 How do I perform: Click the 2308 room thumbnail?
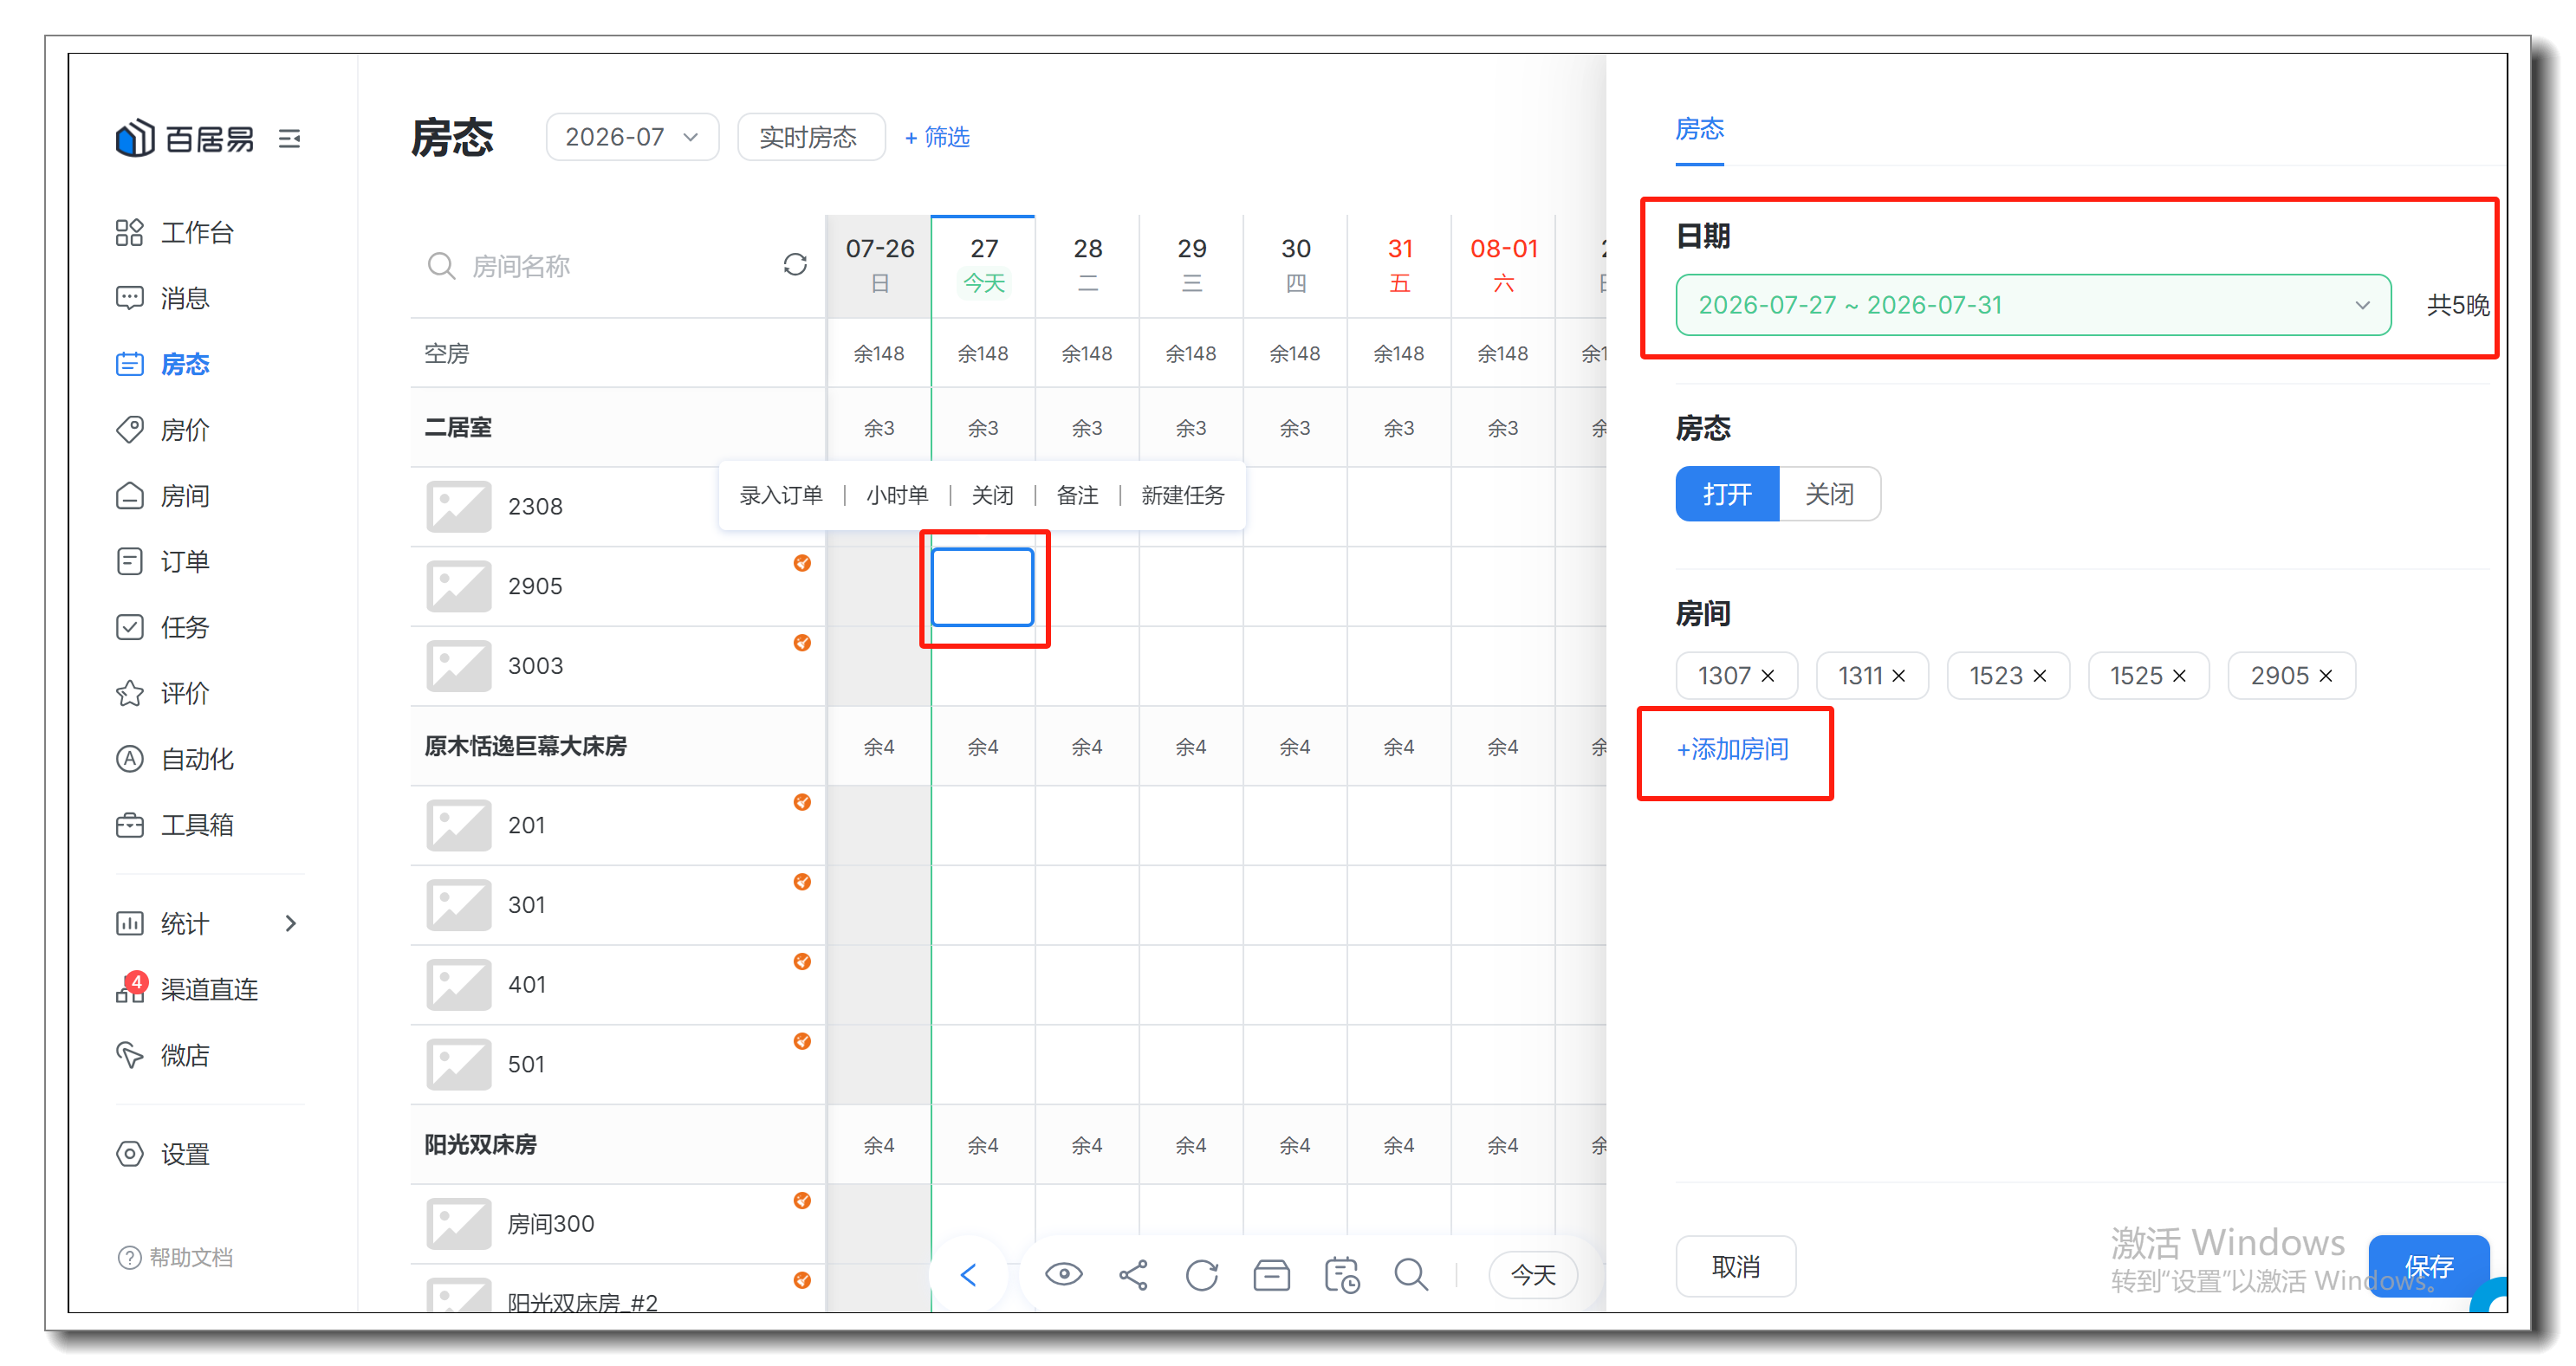coord(459,507)
